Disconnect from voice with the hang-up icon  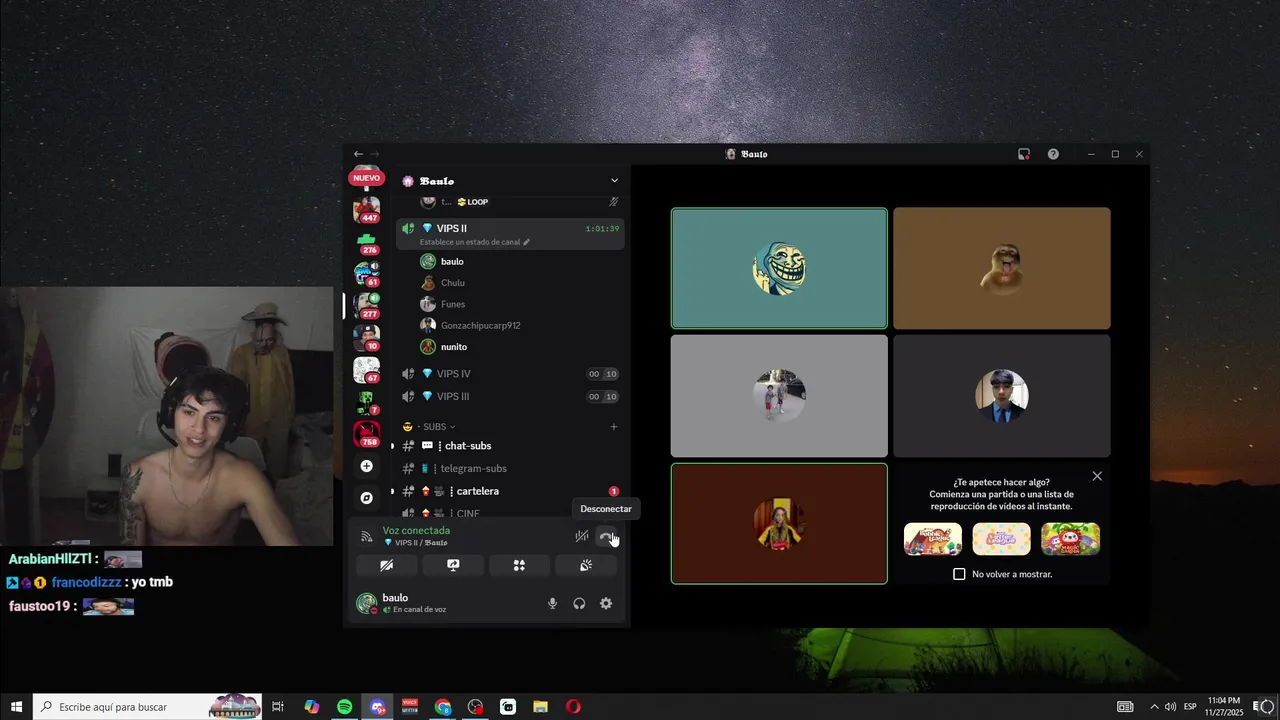606,537
